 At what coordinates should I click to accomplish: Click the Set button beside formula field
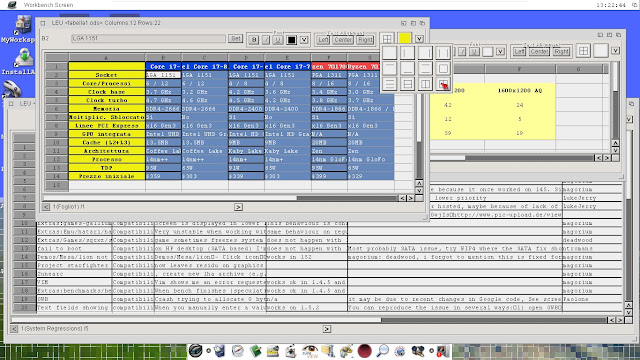coord(236,38)
